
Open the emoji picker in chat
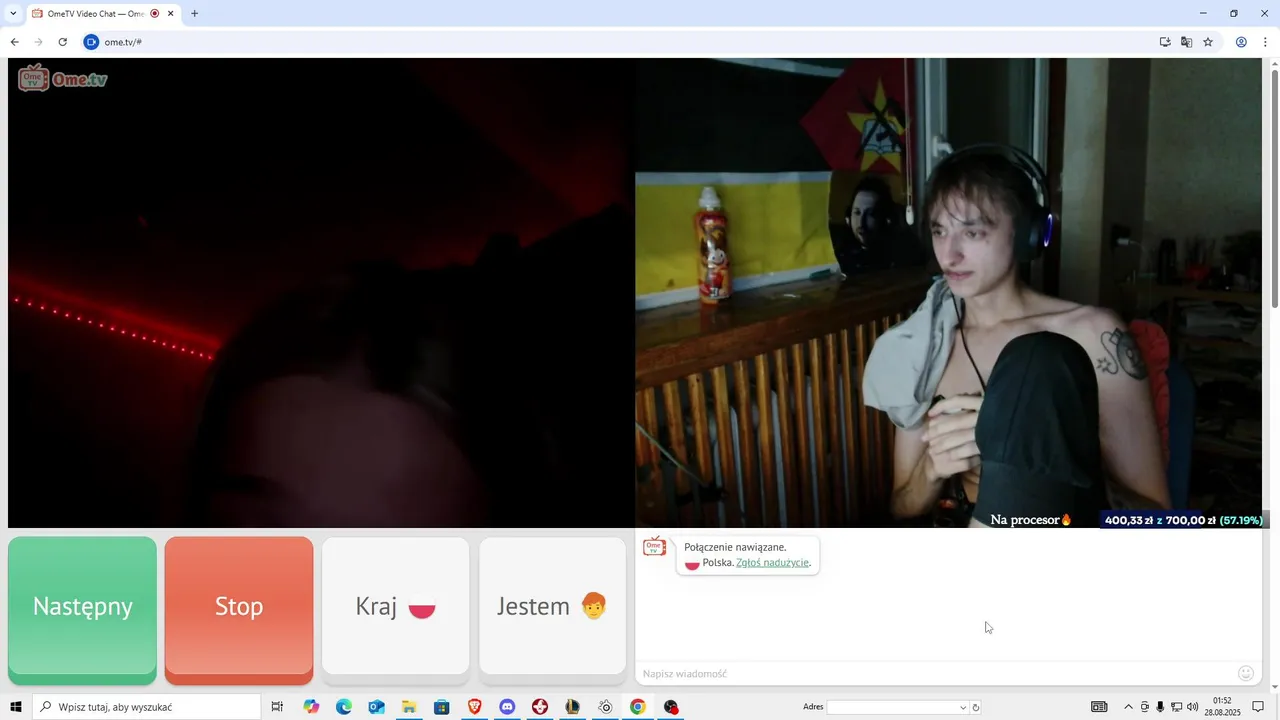tap(1246, 673)
